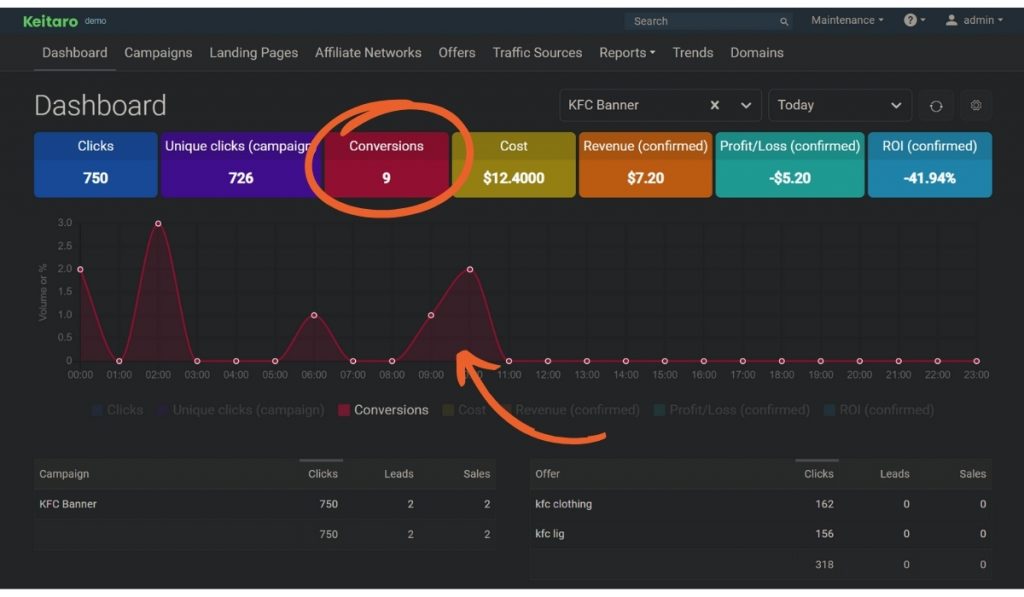Toggle the Conversions series in chart legend
This screenshot has height=597, width=1024.
[x=383, y=410]
